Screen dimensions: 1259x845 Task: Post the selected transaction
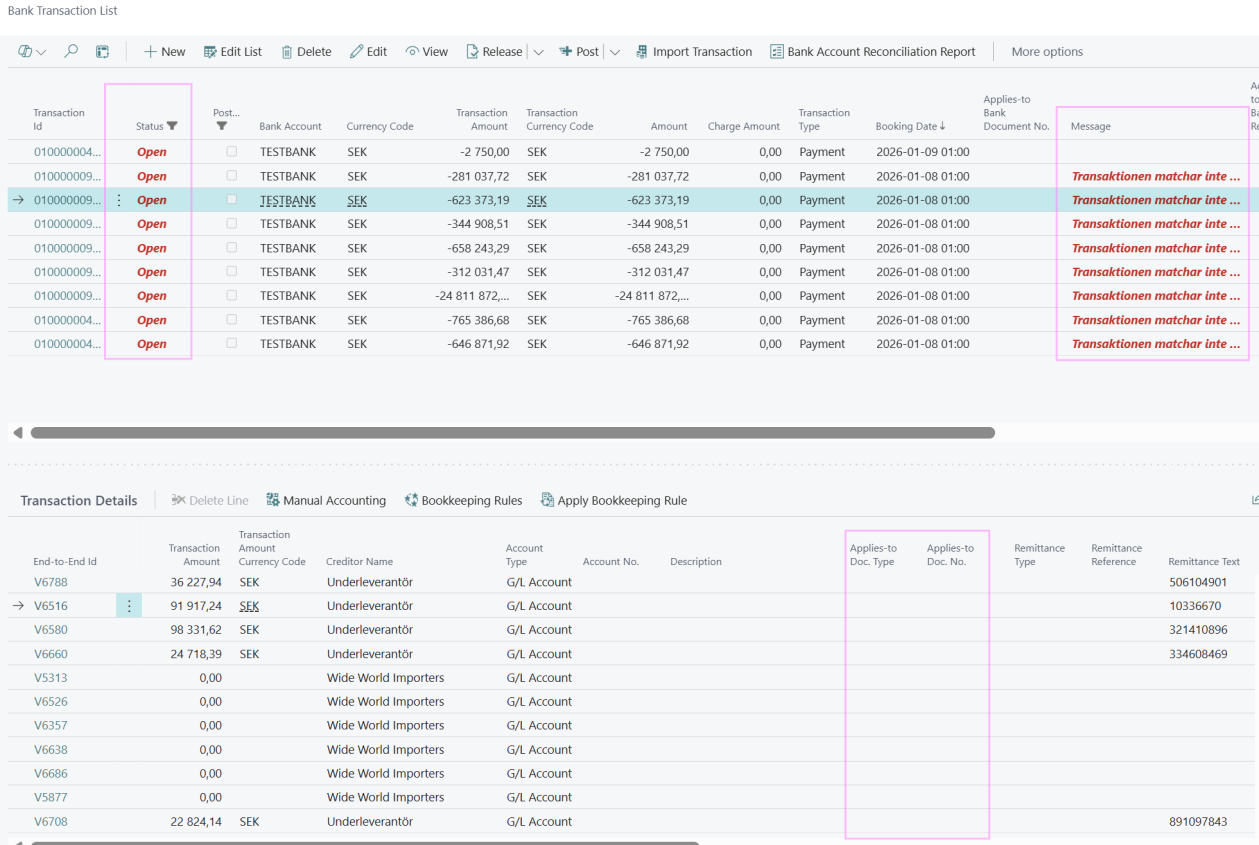[x=579, y=51]
